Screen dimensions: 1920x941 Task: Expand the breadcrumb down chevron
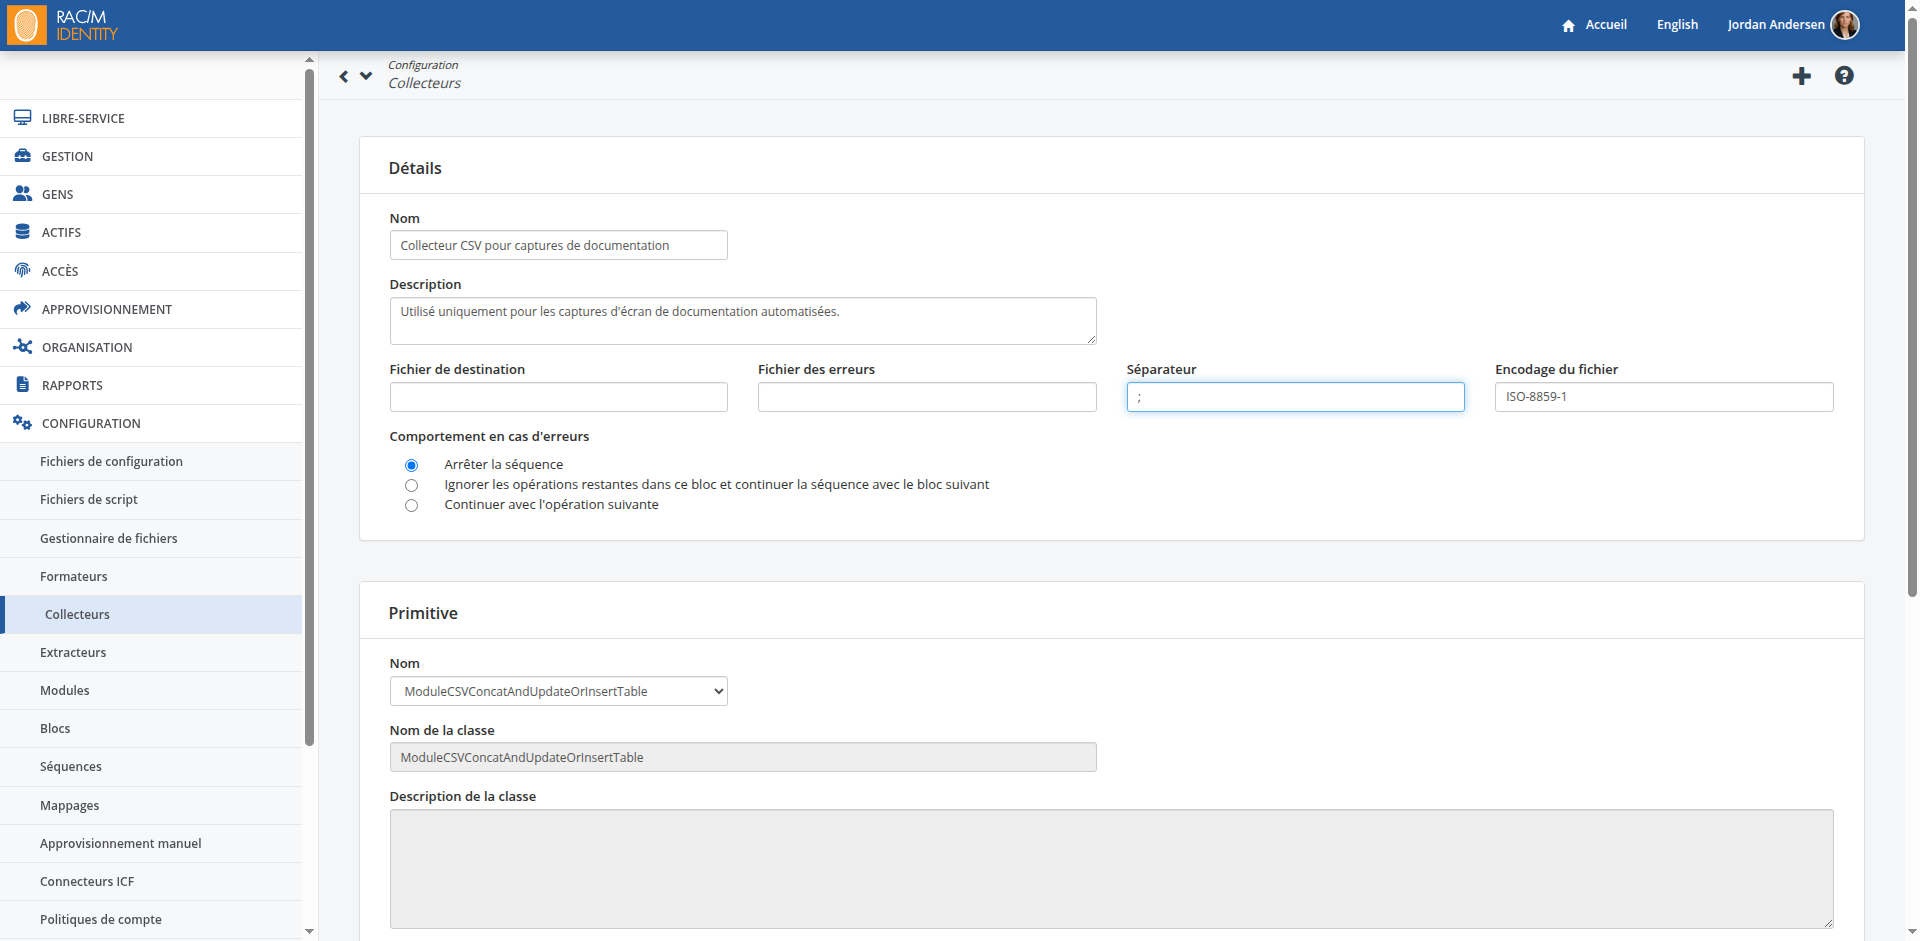(x=366, y=76)
